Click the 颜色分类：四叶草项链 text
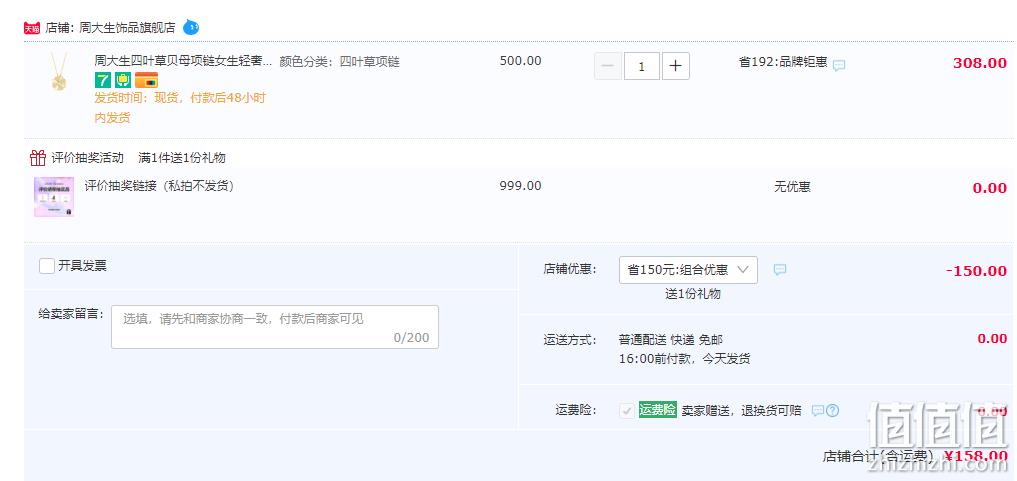The image size is (1017, 481). [339, 62]
